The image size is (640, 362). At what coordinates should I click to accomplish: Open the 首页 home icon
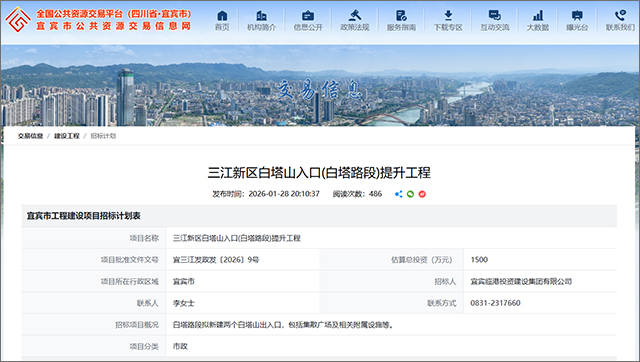[x=222, y=16]
